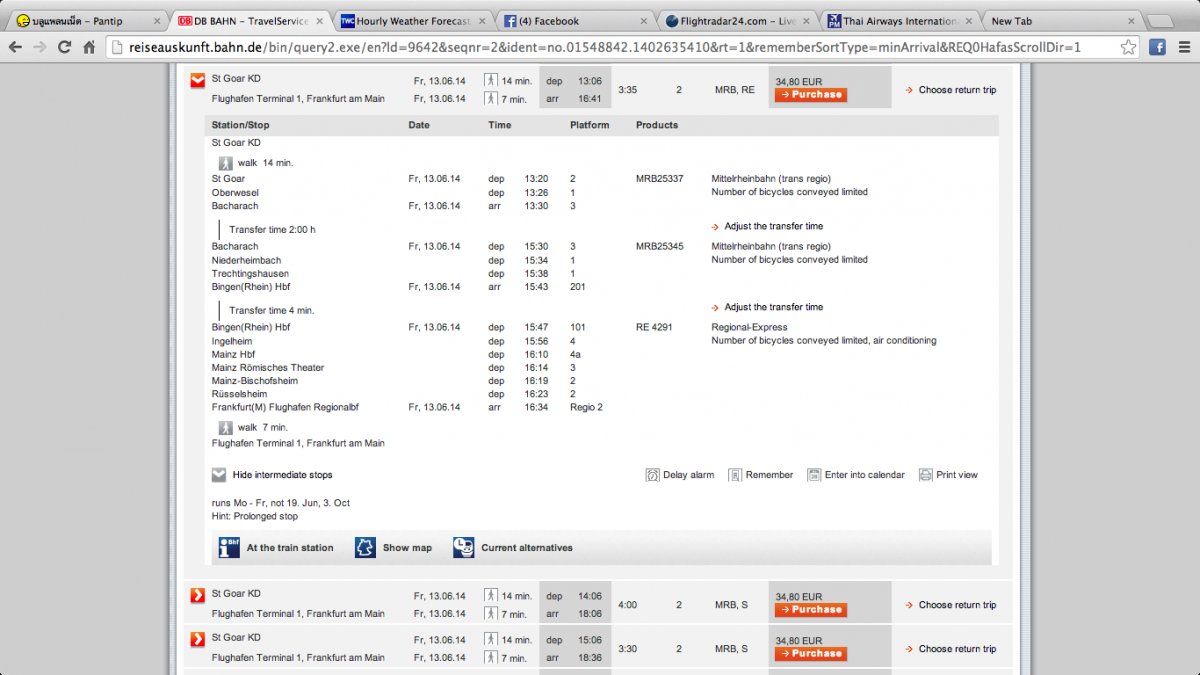
Task: Click the Trechtingshausen stop name
Action: point(250,274)
